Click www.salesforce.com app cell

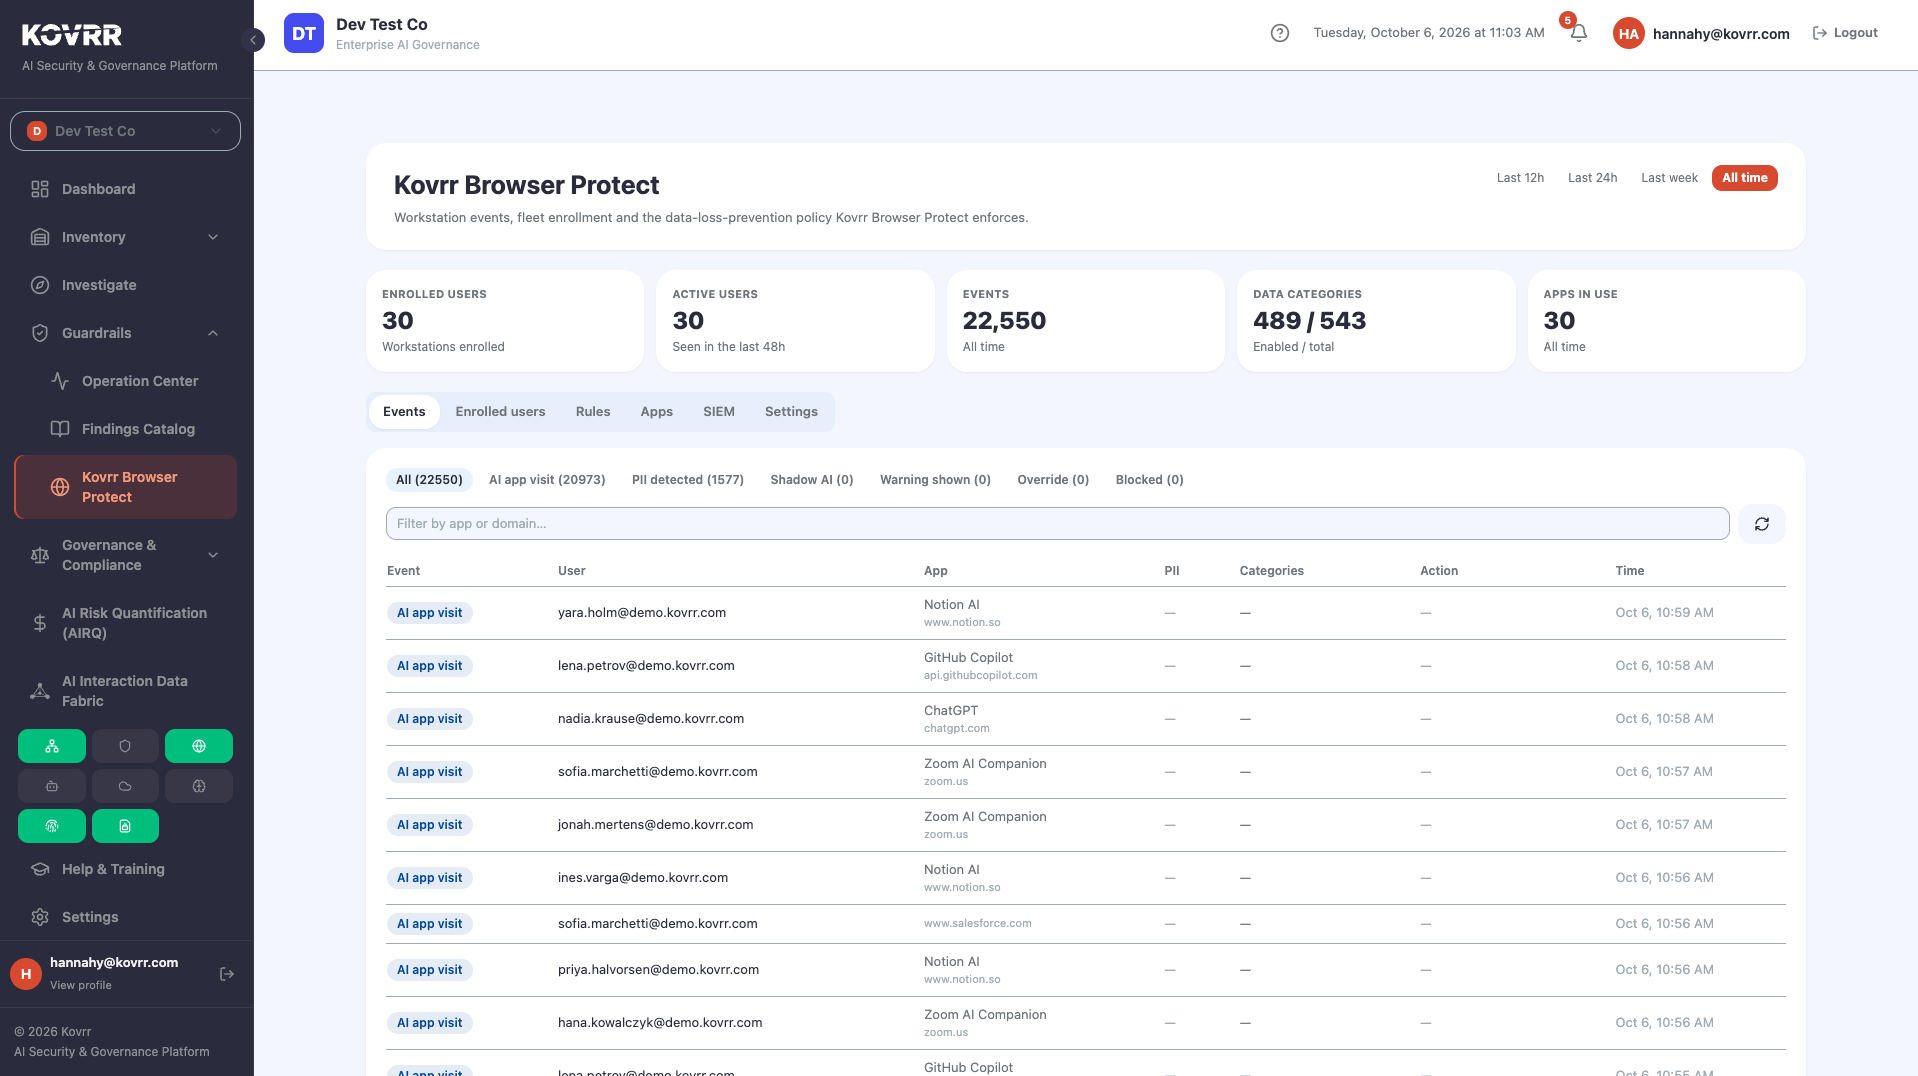coord(978,924)
